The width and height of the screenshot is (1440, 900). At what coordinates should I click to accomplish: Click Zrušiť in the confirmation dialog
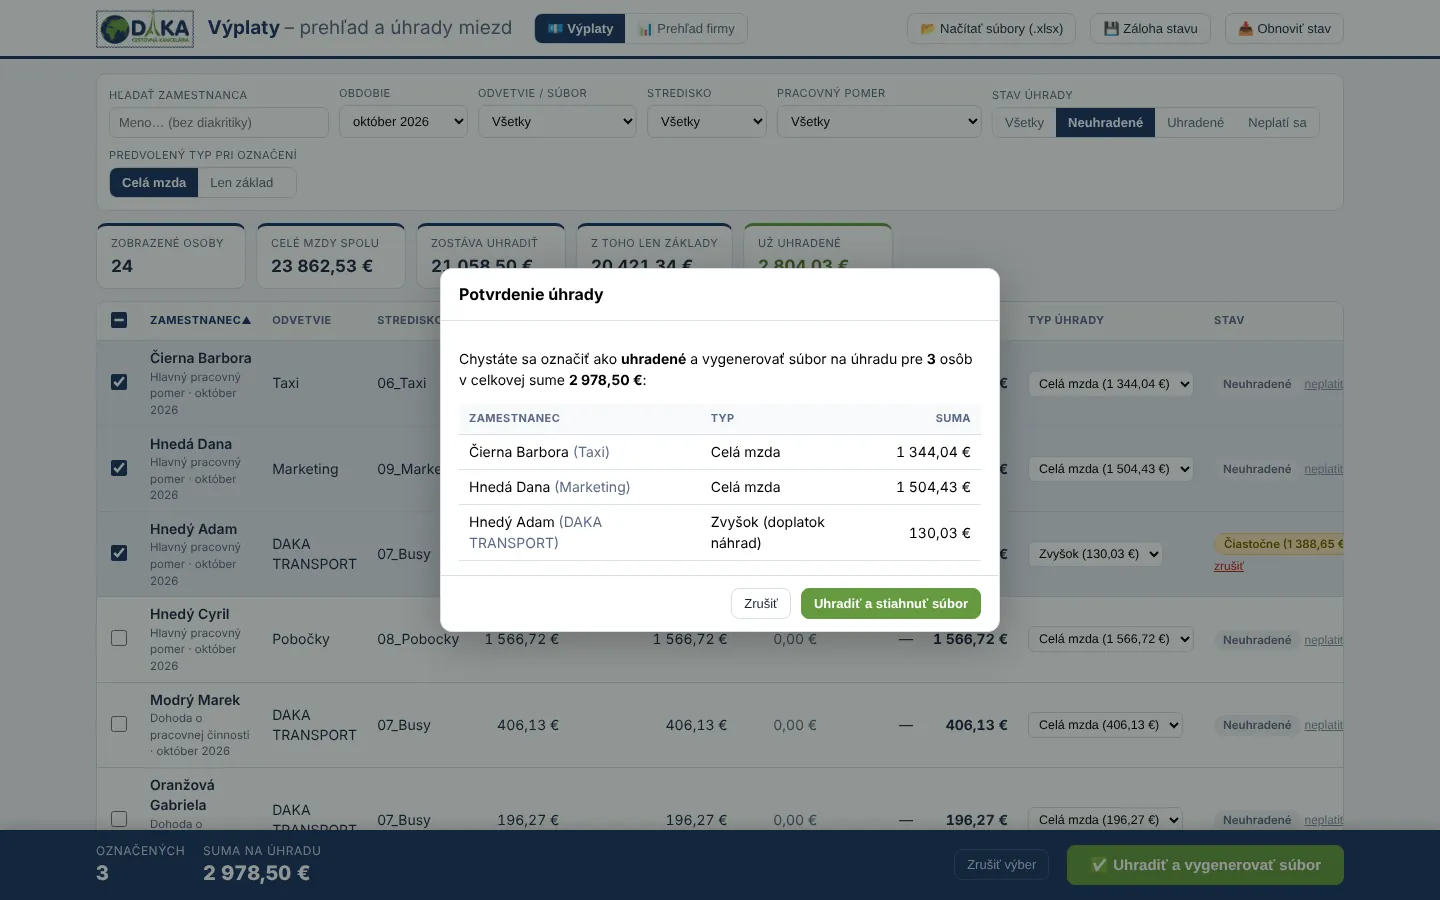[x=761, y=604]
